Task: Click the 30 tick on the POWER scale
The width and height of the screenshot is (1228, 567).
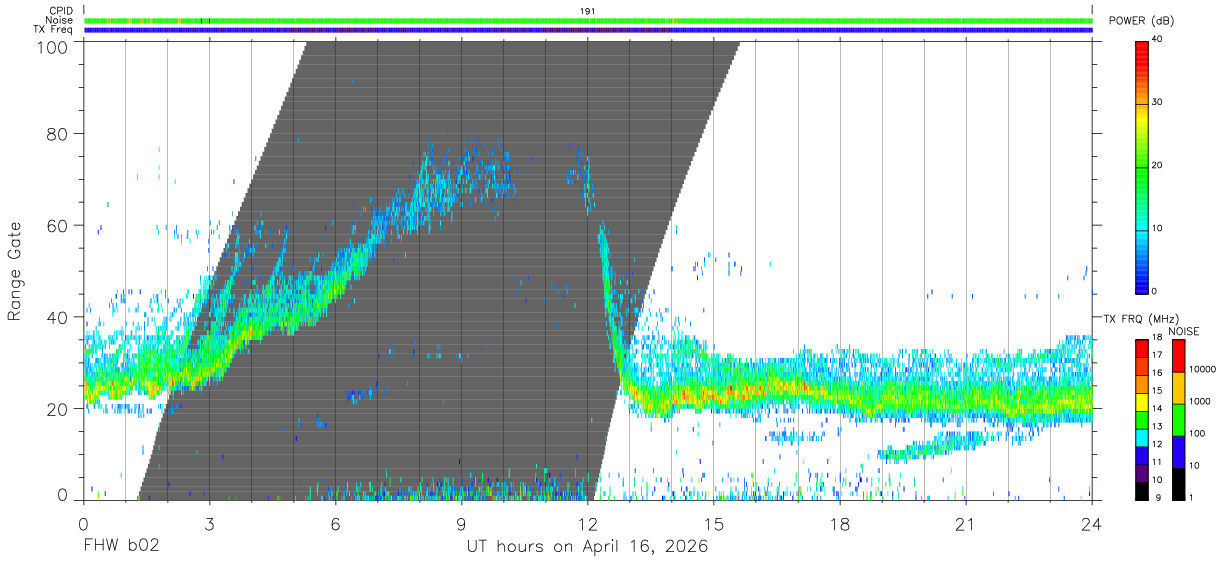Action: pyautogui.click(x=1158, y=102)
